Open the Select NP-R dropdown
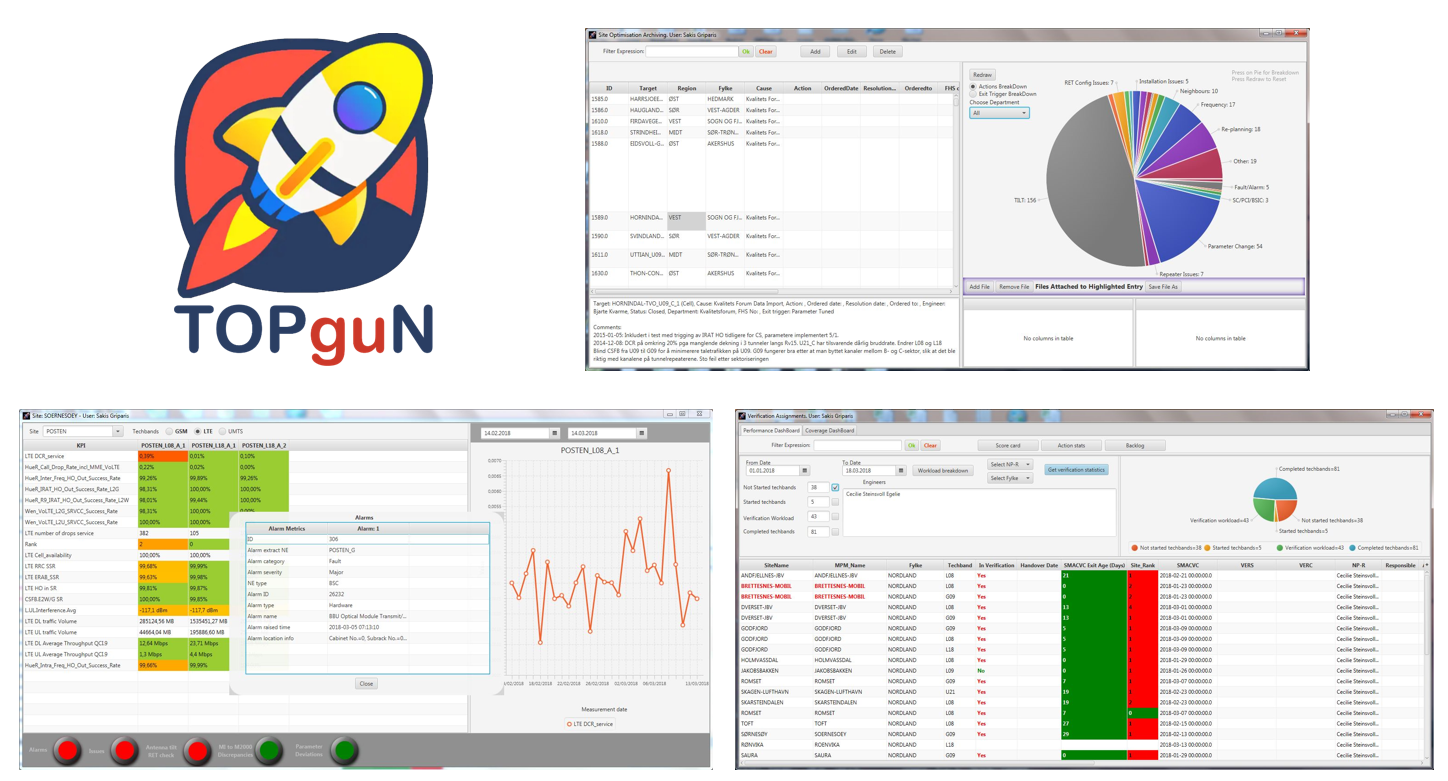The image size is (1448, 781). pos(1008,465)
